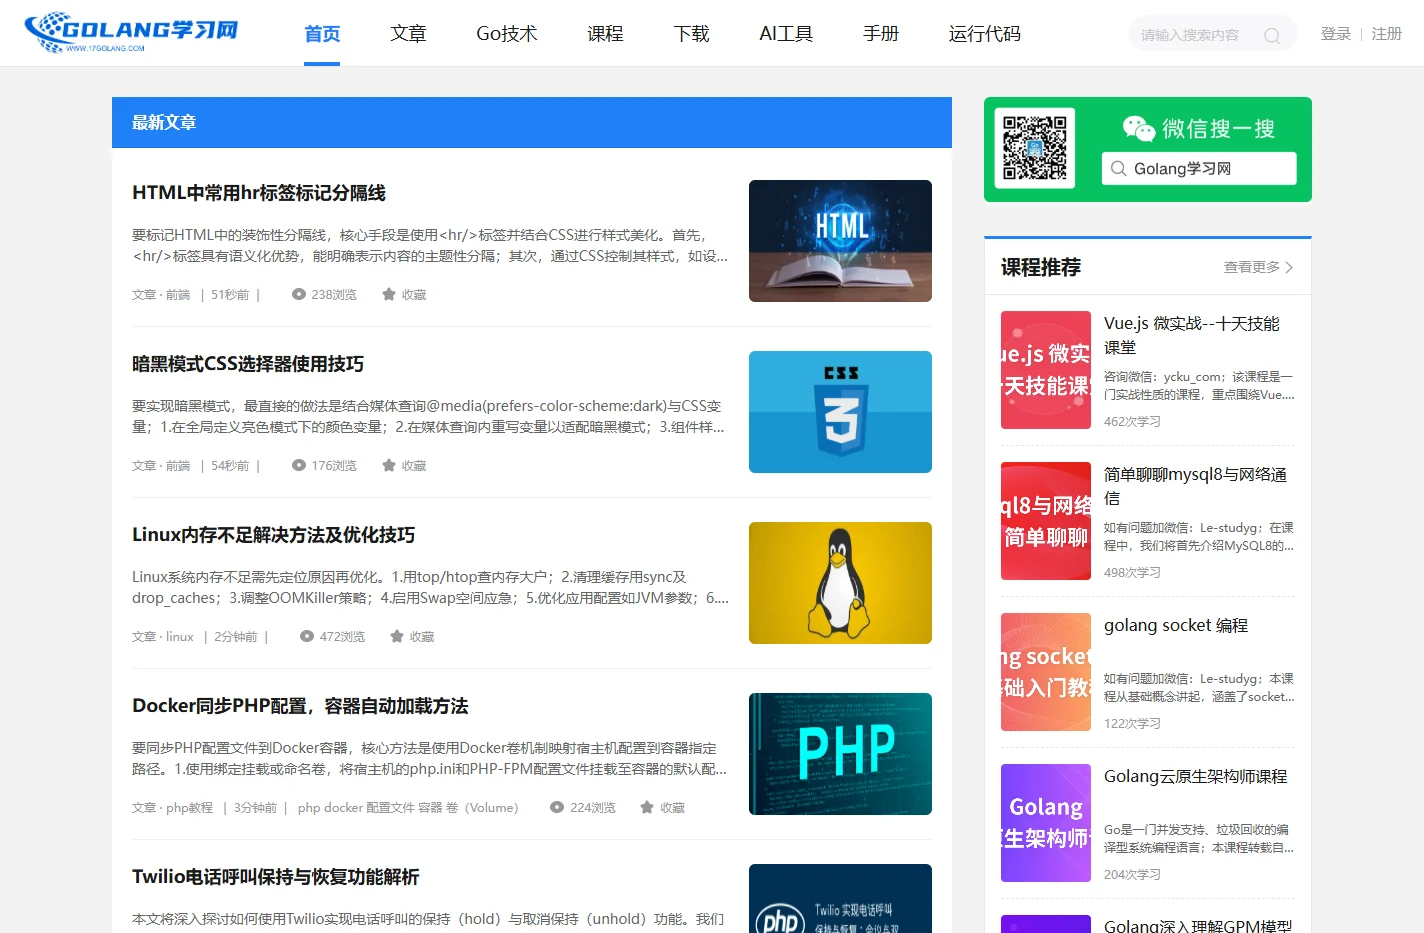The width and height of the screenshot is (1424, 933).
Task: Click 前端 category of the 暗黑模式CSS article
Action: 178,466
